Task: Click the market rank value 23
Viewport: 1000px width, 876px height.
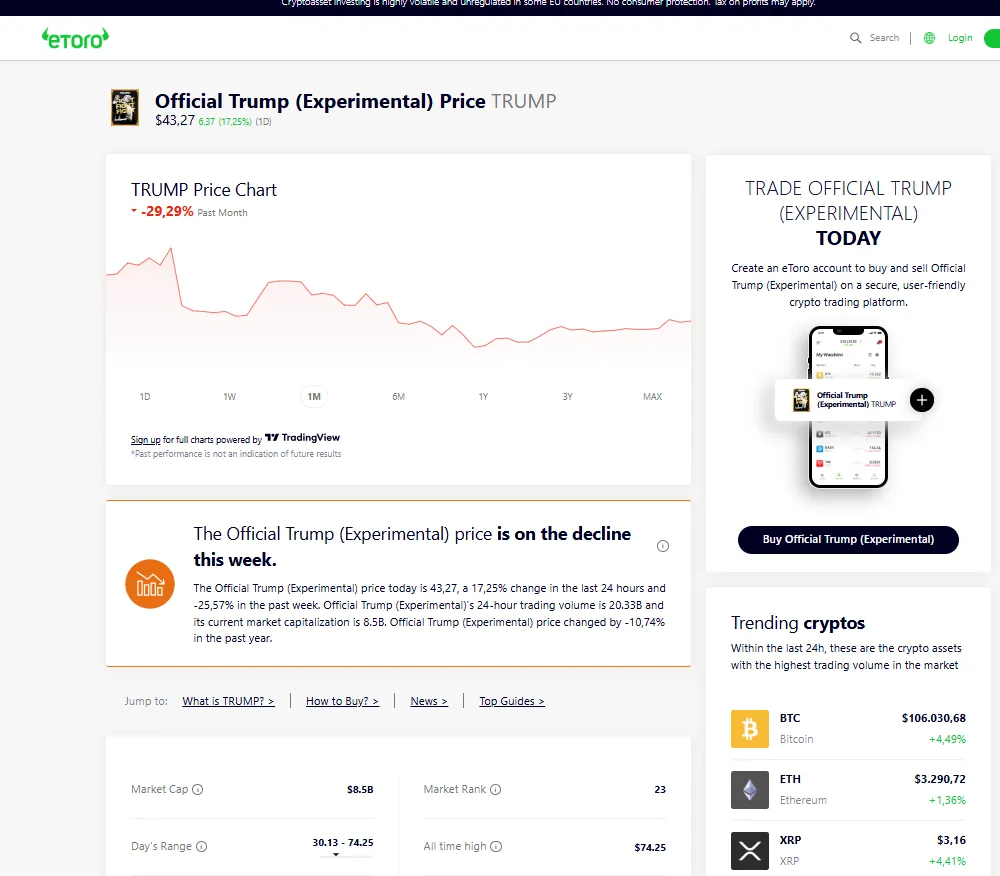Action: pos(660,790)
